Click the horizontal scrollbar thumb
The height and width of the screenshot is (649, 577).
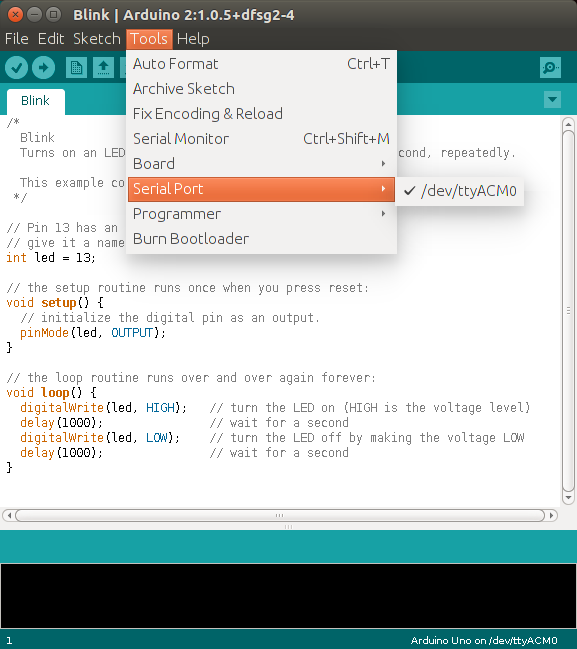280,515
